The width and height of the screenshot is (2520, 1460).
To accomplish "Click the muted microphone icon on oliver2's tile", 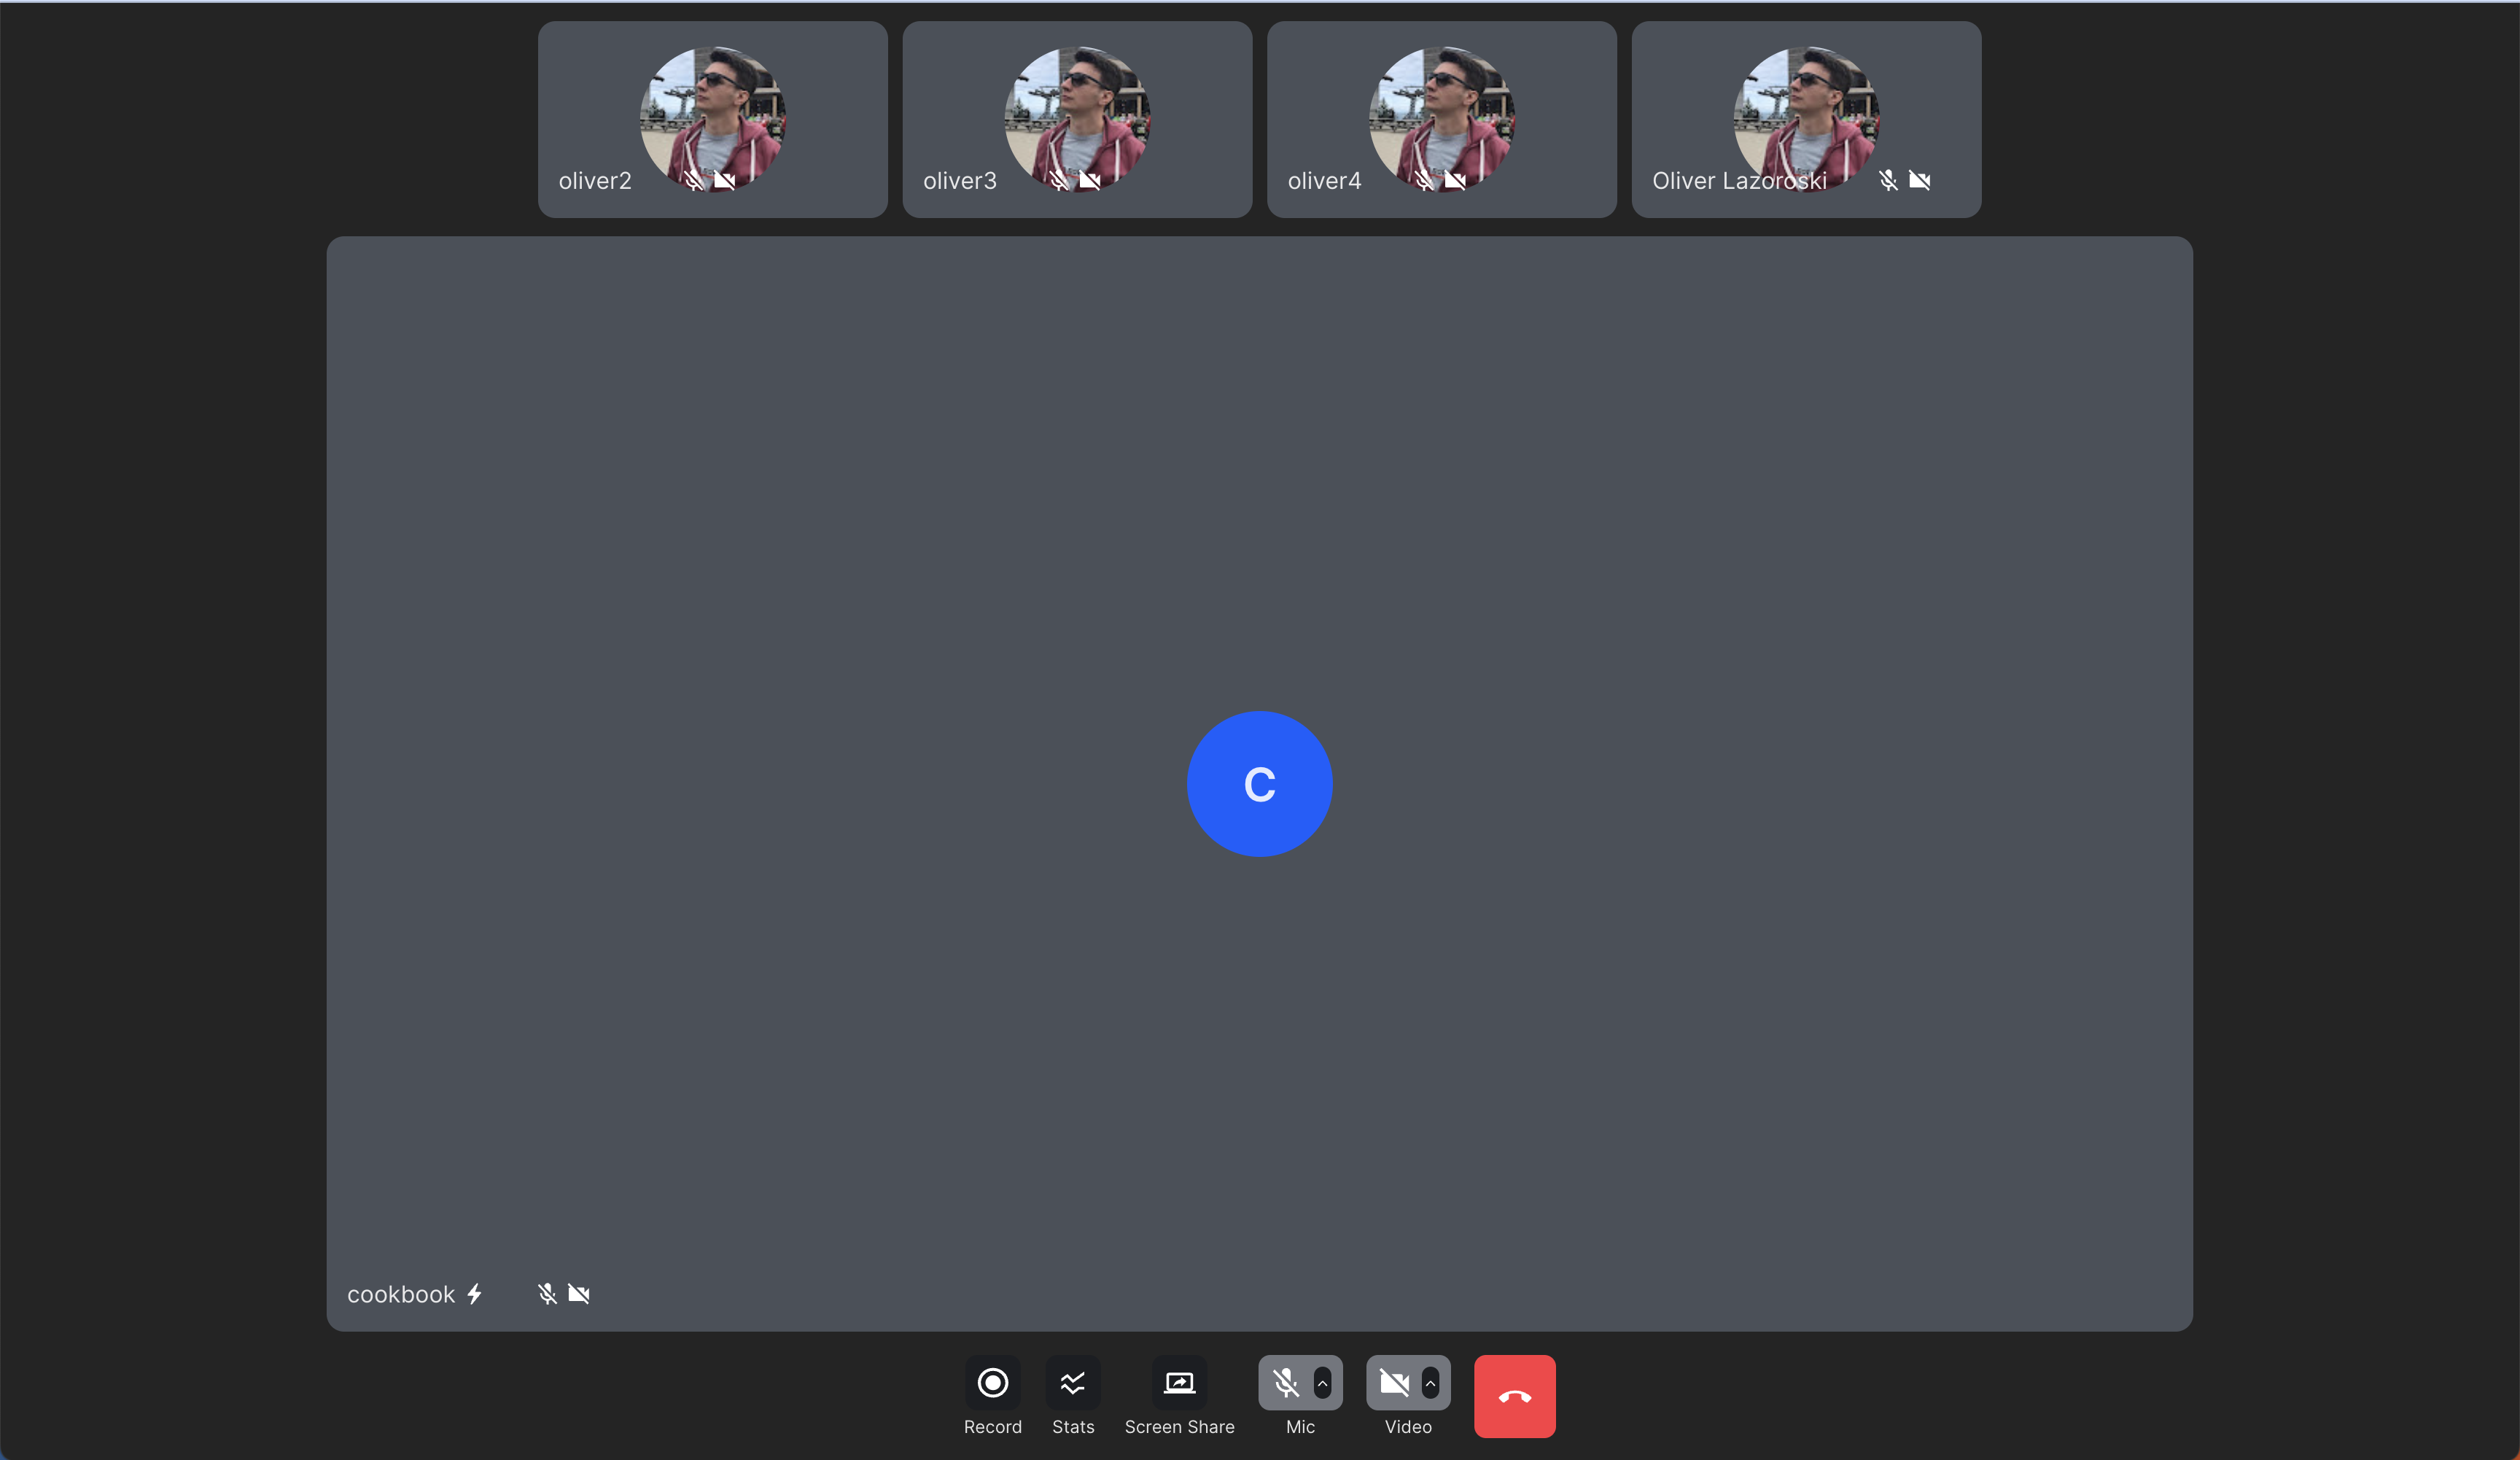I will tap(694, 181).
